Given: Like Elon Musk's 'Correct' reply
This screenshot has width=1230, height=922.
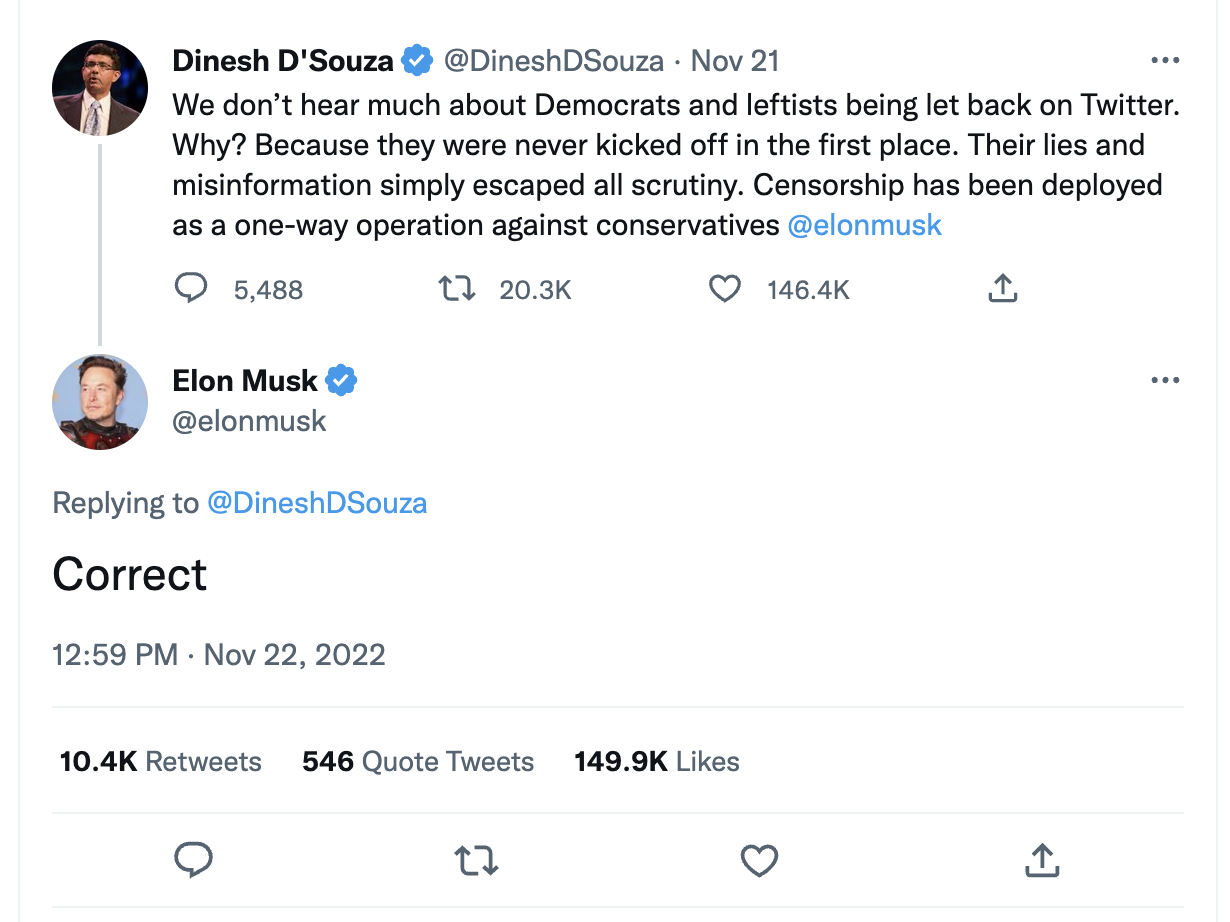Looking at the screenshot, I should [x=760, y=860].
